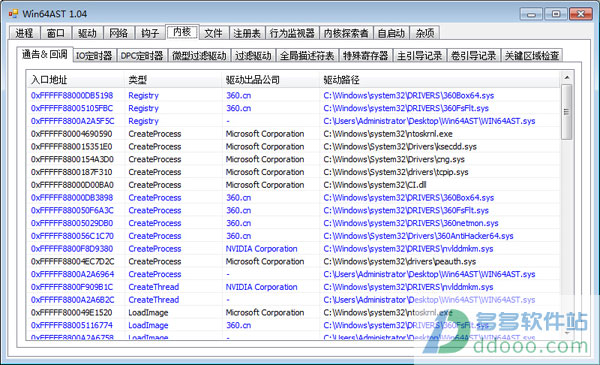The image size is (600, 365).
Task: Click the vertical scrollbar thumb
Action: pyautogui.click(x=567, y=112)
